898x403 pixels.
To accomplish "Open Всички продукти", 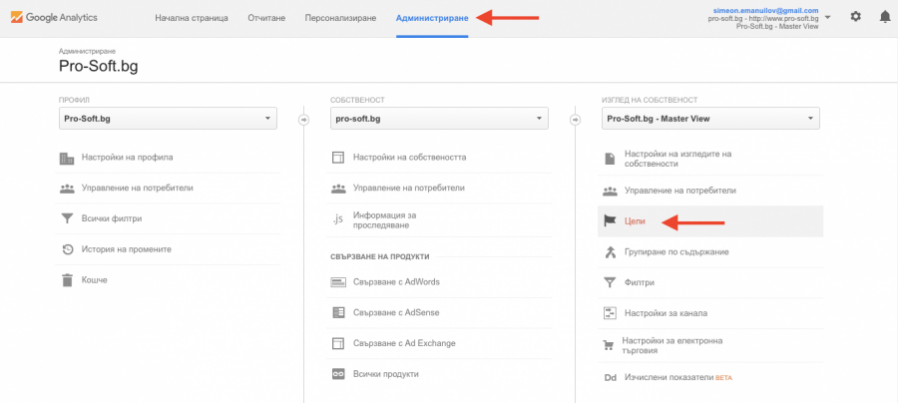I will pos(386,374).
